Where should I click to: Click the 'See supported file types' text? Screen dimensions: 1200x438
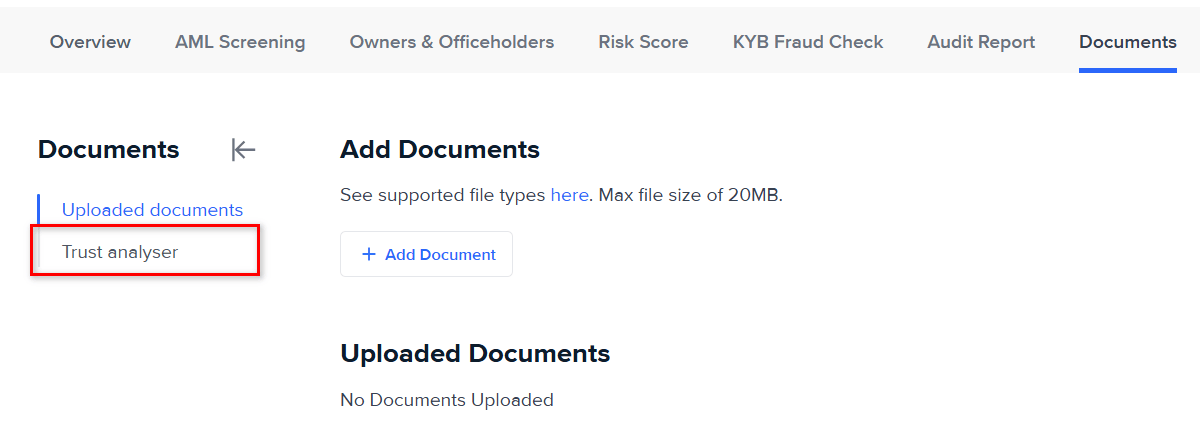tap(443, 195)
